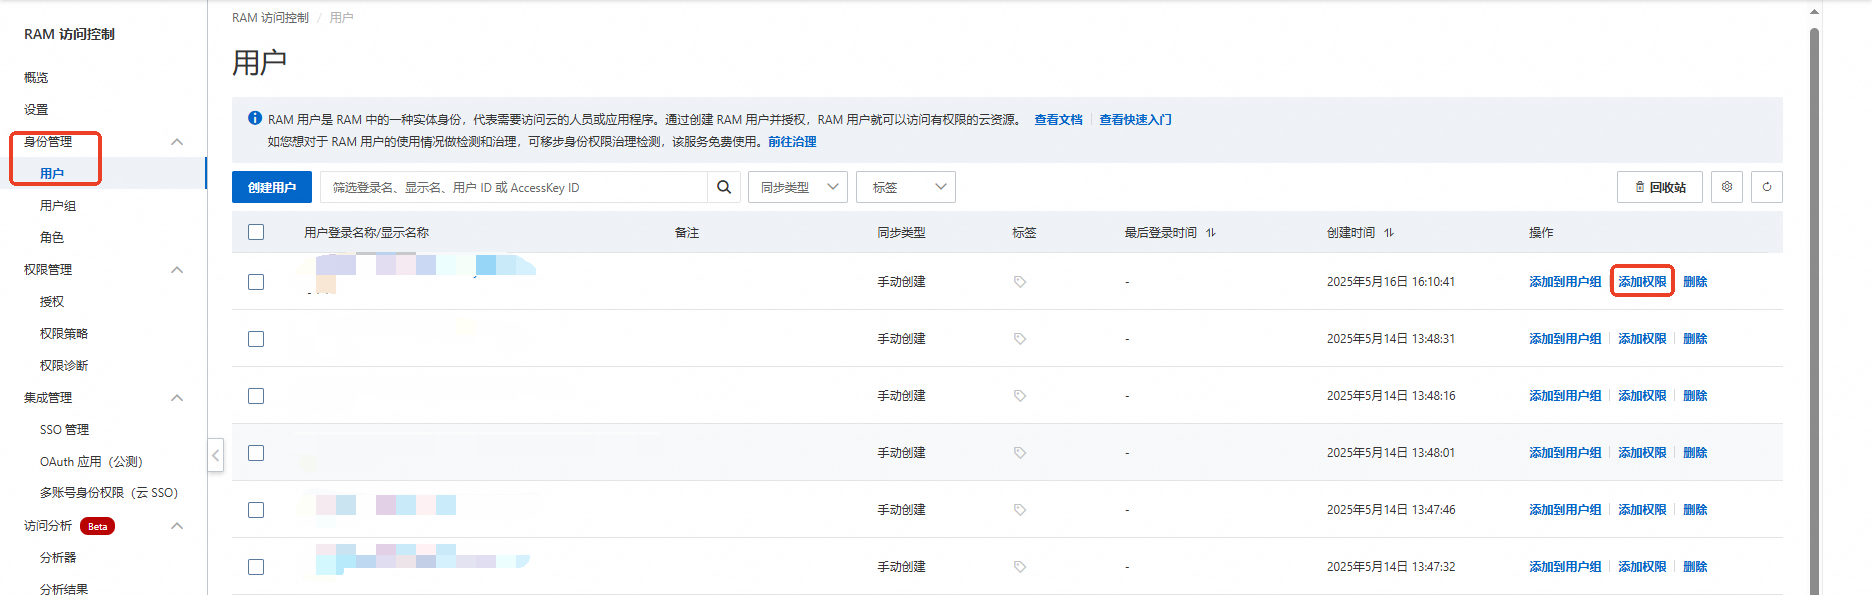Collapse the 访问分析 section chevron
Image resolution: width=1872 pixels, height=595 pixels.
coord(177,526)
